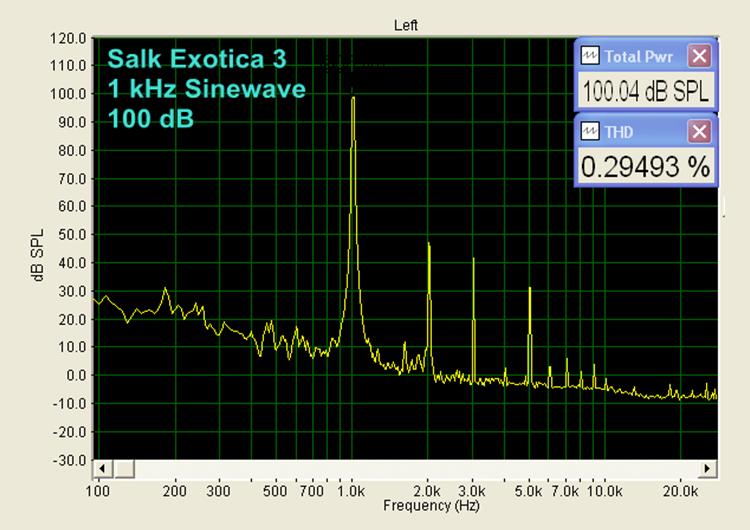Select the 0.29493 % THD value

(645, 167)
